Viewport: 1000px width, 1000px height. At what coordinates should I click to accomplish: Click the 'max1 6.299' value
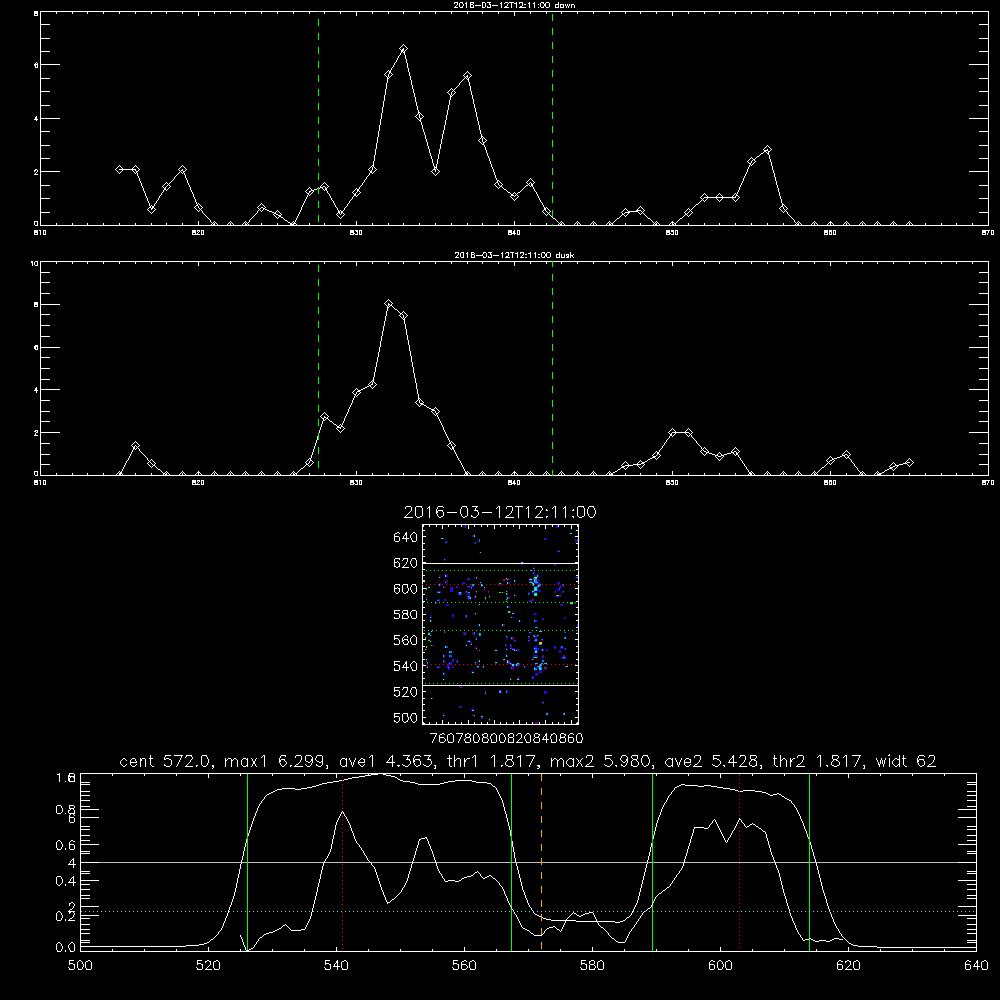click(273, 761)
